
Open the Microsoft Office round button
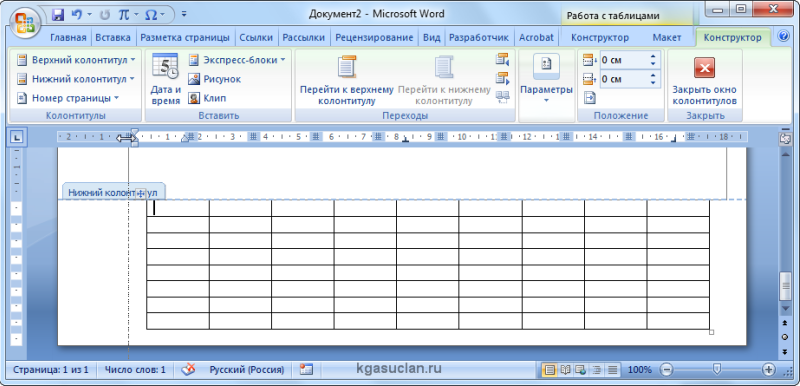coord(25,23)
